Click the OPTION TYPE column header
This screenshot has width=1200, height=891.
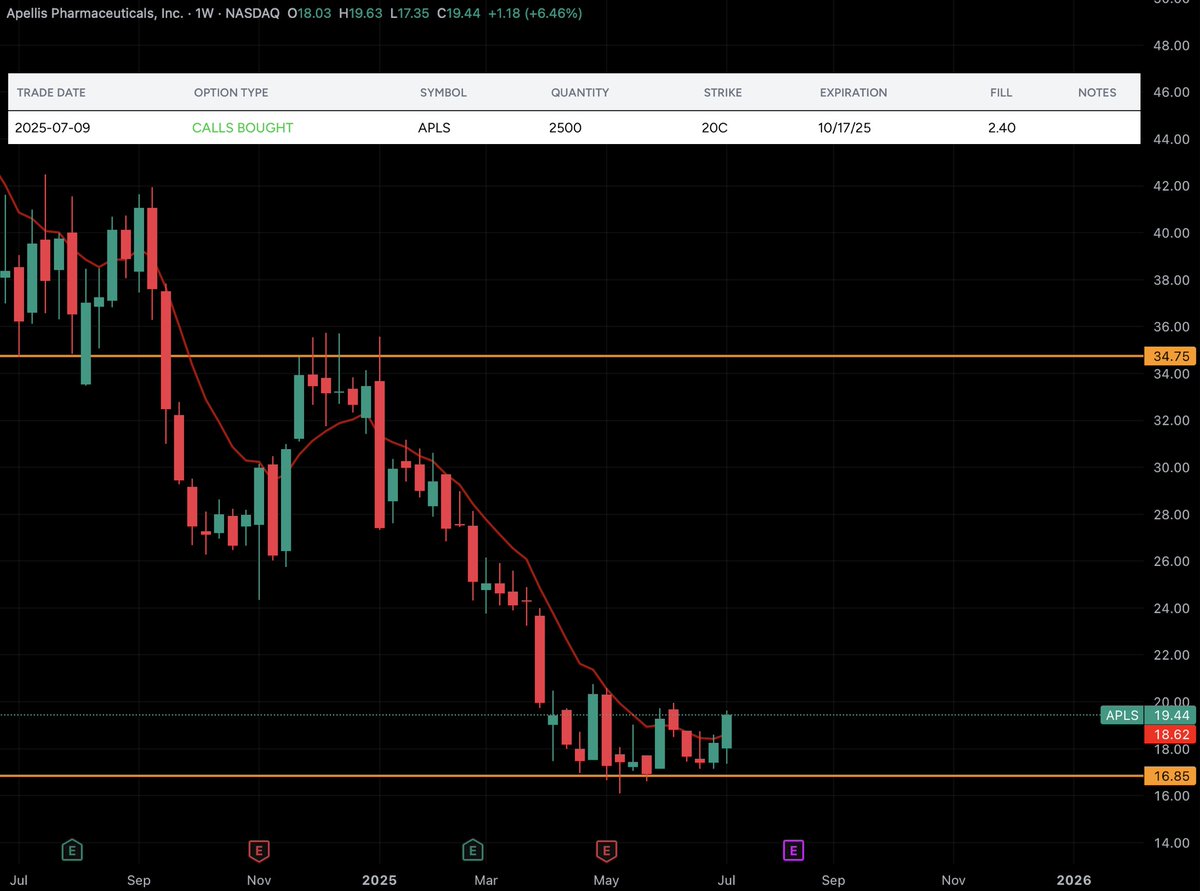(x=231, y=92)
